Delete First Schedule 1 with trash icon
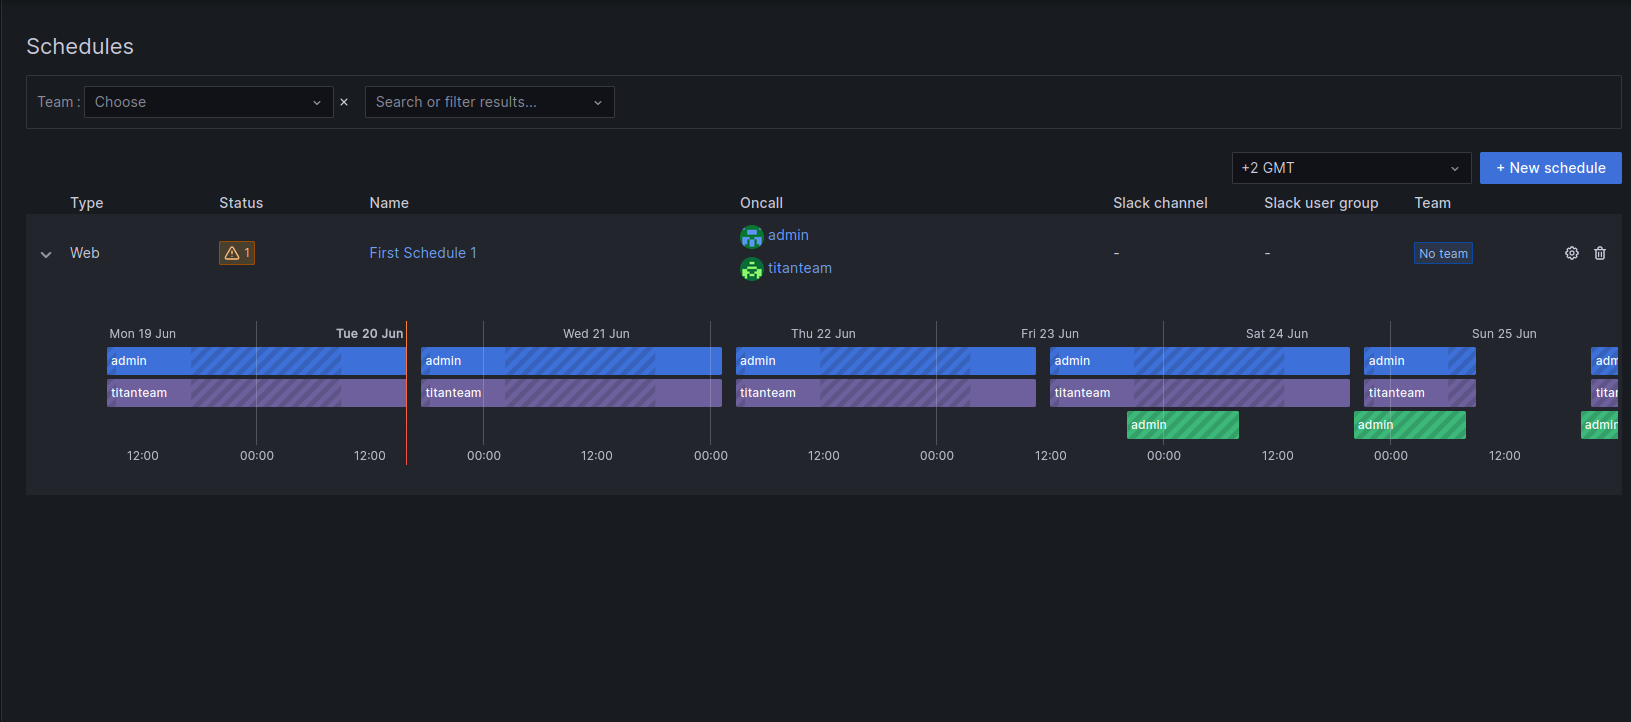 click(x=1600, y=253)
